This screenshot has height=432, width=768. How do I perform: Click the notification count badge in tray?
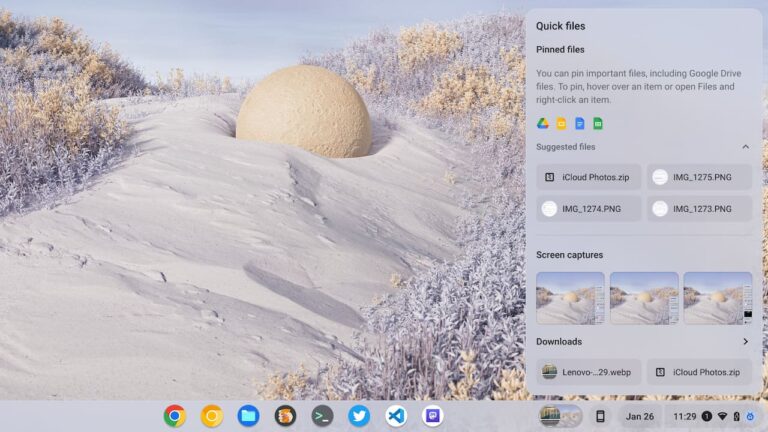706,416
